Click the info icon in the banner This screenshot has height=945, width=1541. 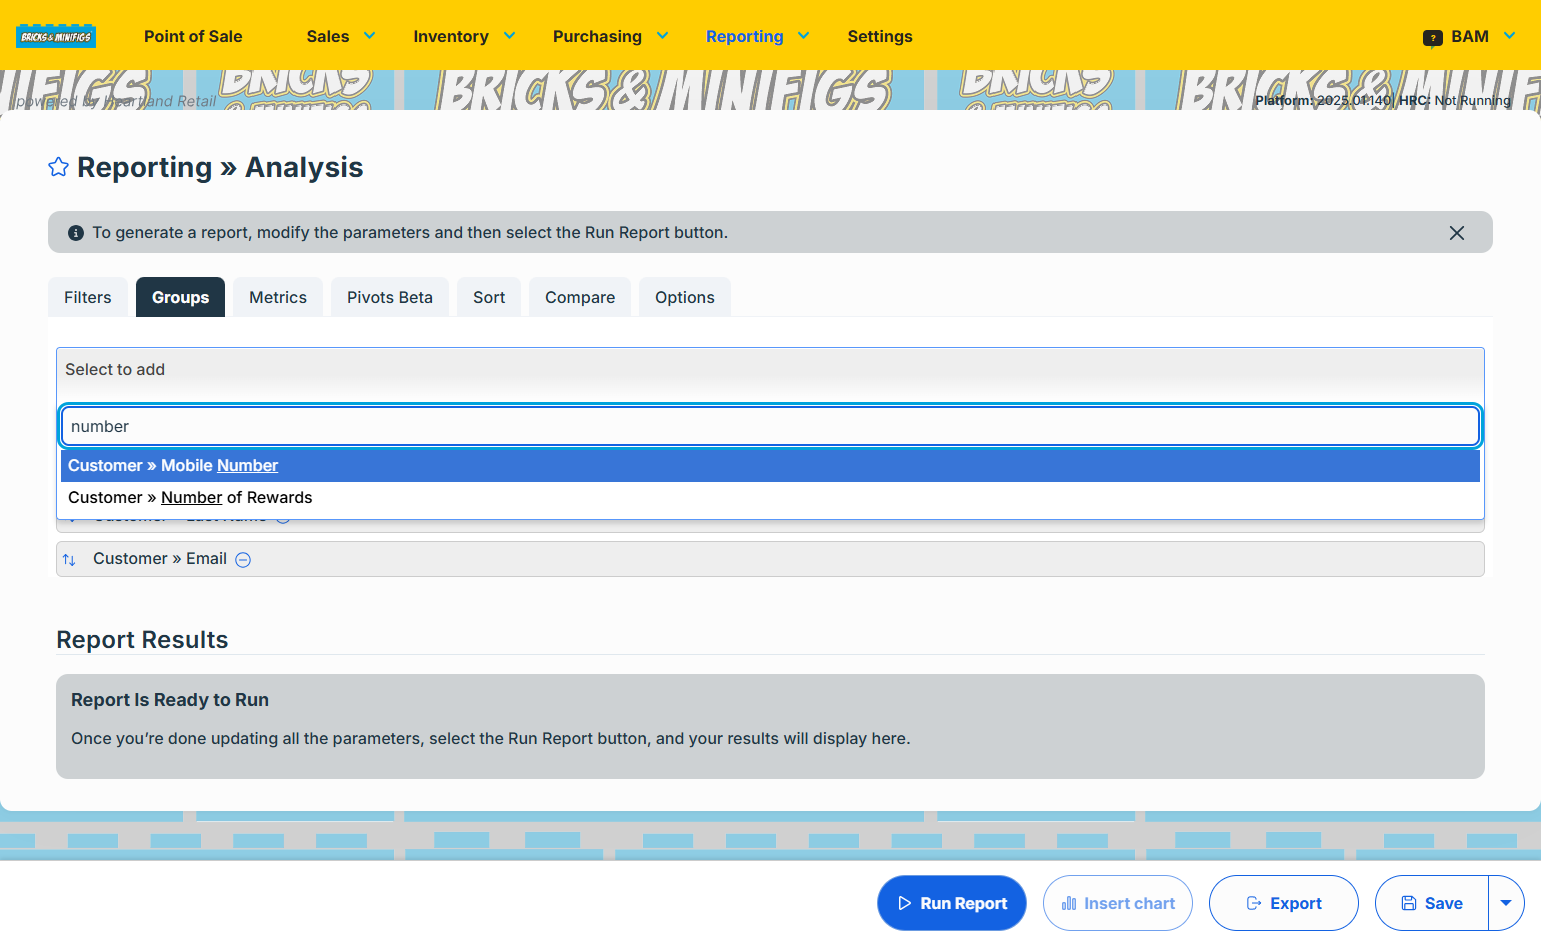coord(76,233)
